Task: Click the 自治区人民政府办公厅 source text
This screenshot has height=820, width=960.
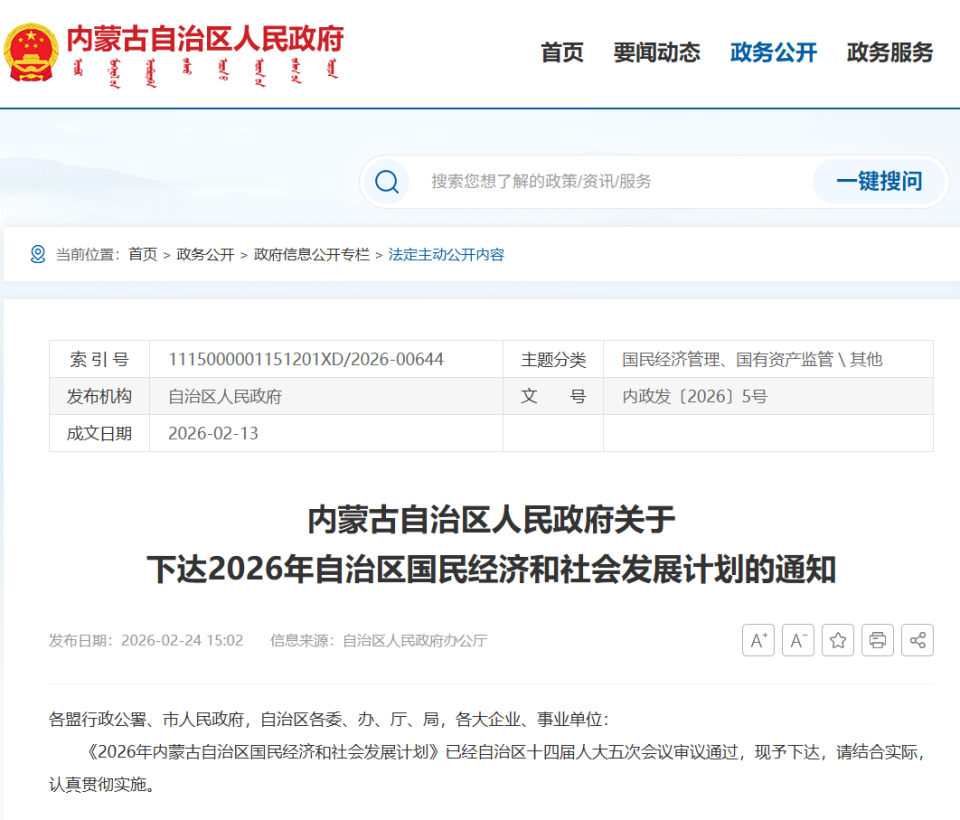Action: [x=412, y=641]
